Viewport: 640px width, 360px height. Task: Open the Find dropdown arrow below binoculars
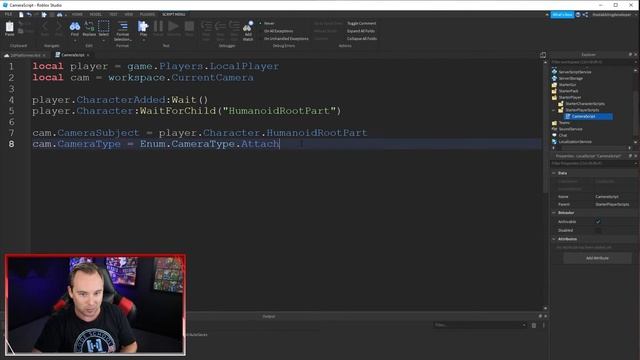75,40
